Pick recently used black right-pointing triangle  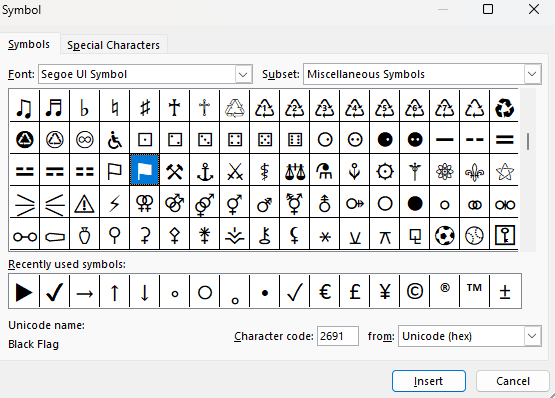(24, 292)
